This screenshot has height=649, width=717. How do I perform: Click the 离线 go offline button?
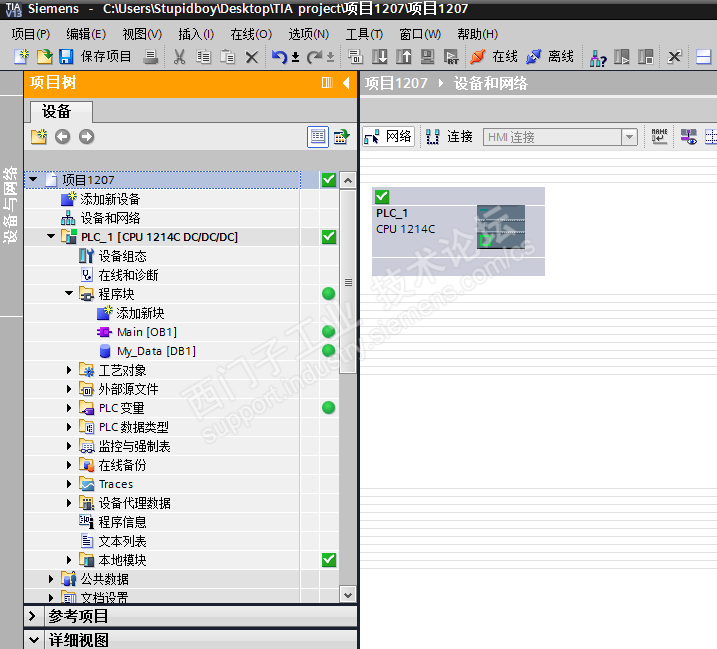(549, 57)
